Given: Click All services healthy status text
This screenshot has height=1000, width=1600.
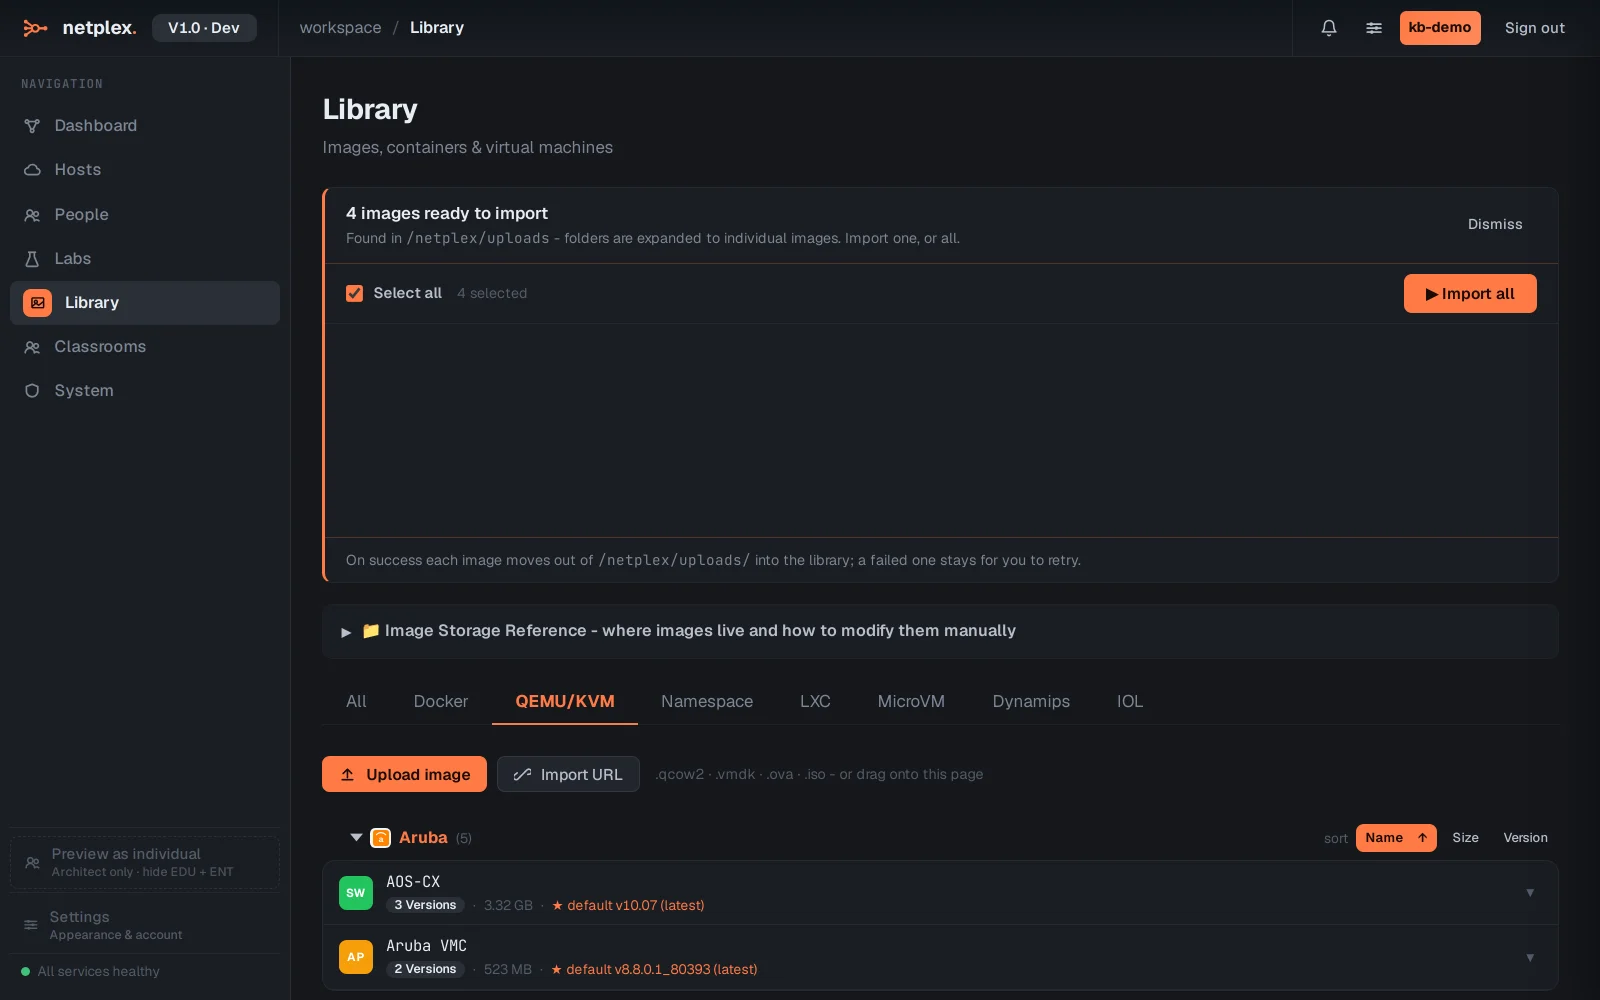Looking at the screenshot, I should [x=98, y=971].
